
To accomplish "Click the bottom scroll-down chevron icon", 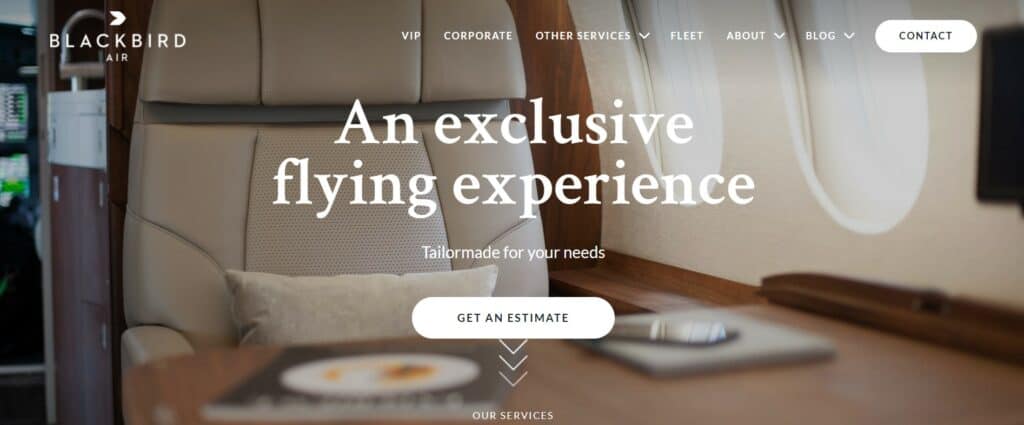I will pos(513,379).
